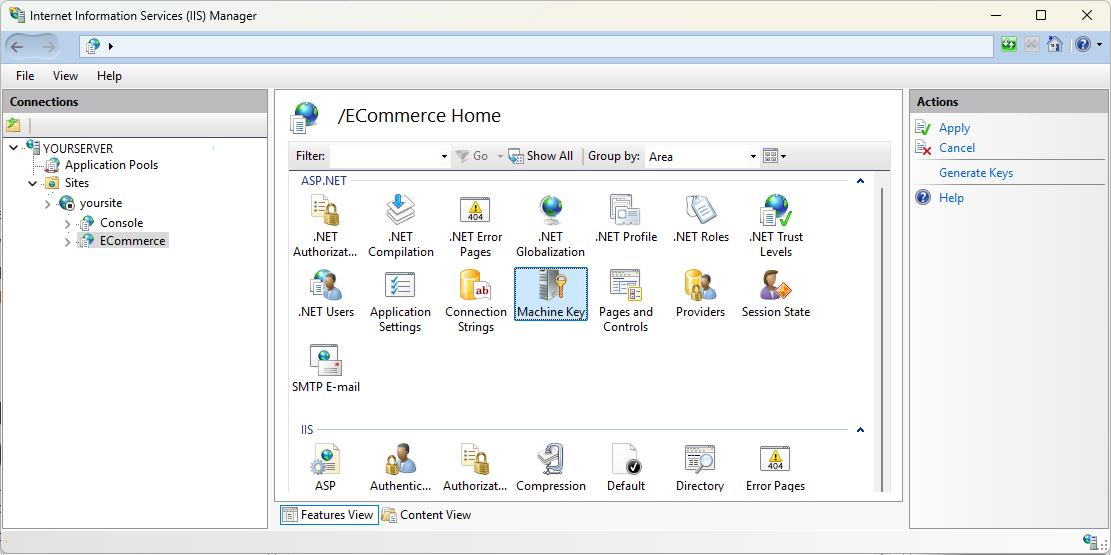Click Apply in the Actions pane
Image resolution: width=1111 pixels, height=555 pixels.
[954, 128]
